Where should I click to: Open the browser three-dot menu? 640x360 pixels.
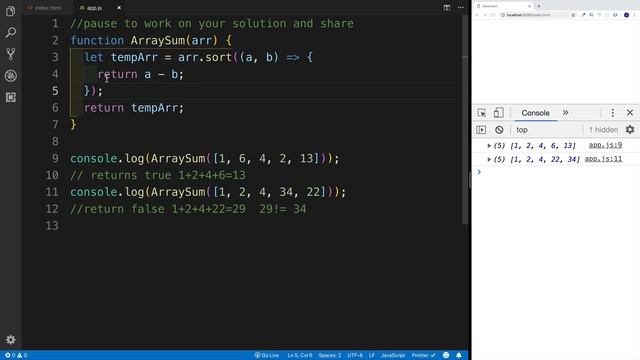click(635, 15)
